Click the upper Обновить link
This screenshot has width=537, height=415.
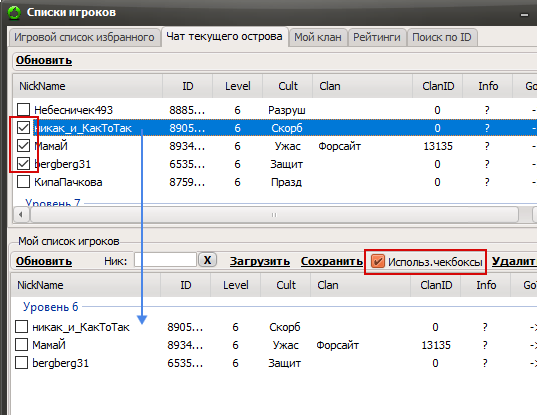tap(44, 60)
